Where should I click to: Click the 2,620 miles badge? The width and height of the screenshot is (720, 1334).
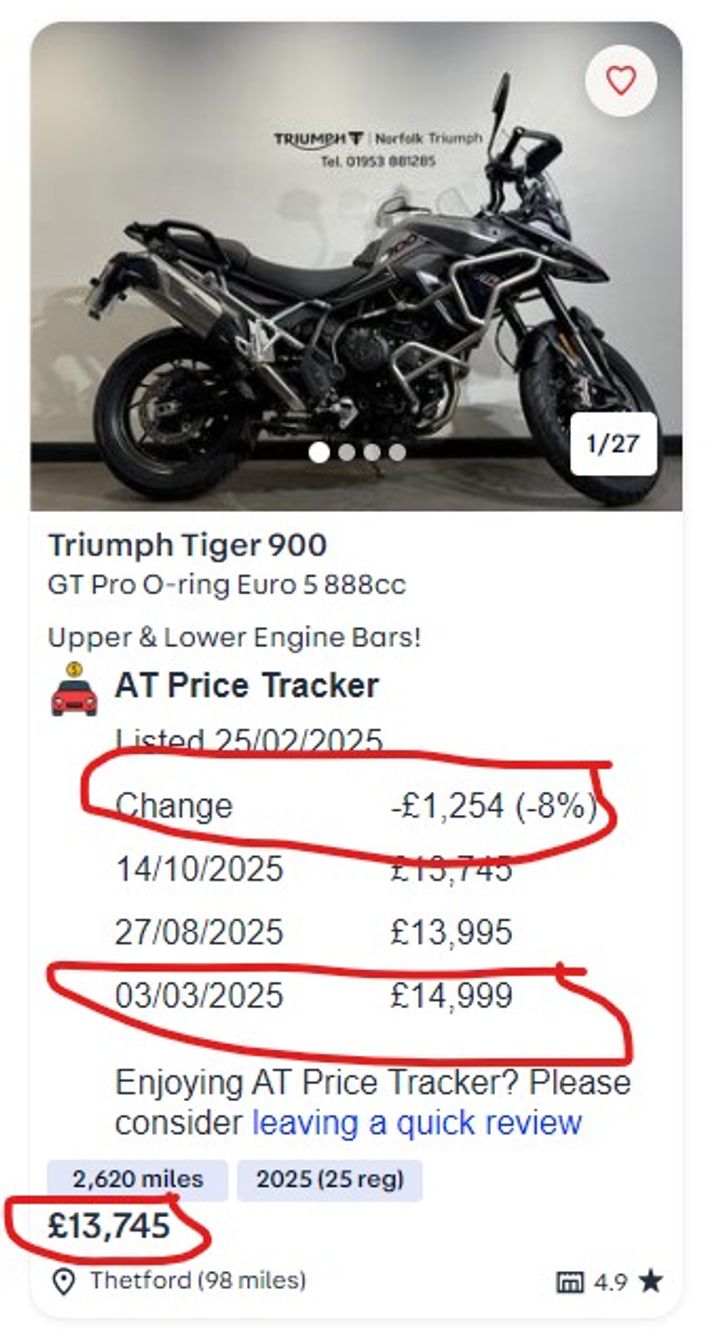tap(137, 1180)
